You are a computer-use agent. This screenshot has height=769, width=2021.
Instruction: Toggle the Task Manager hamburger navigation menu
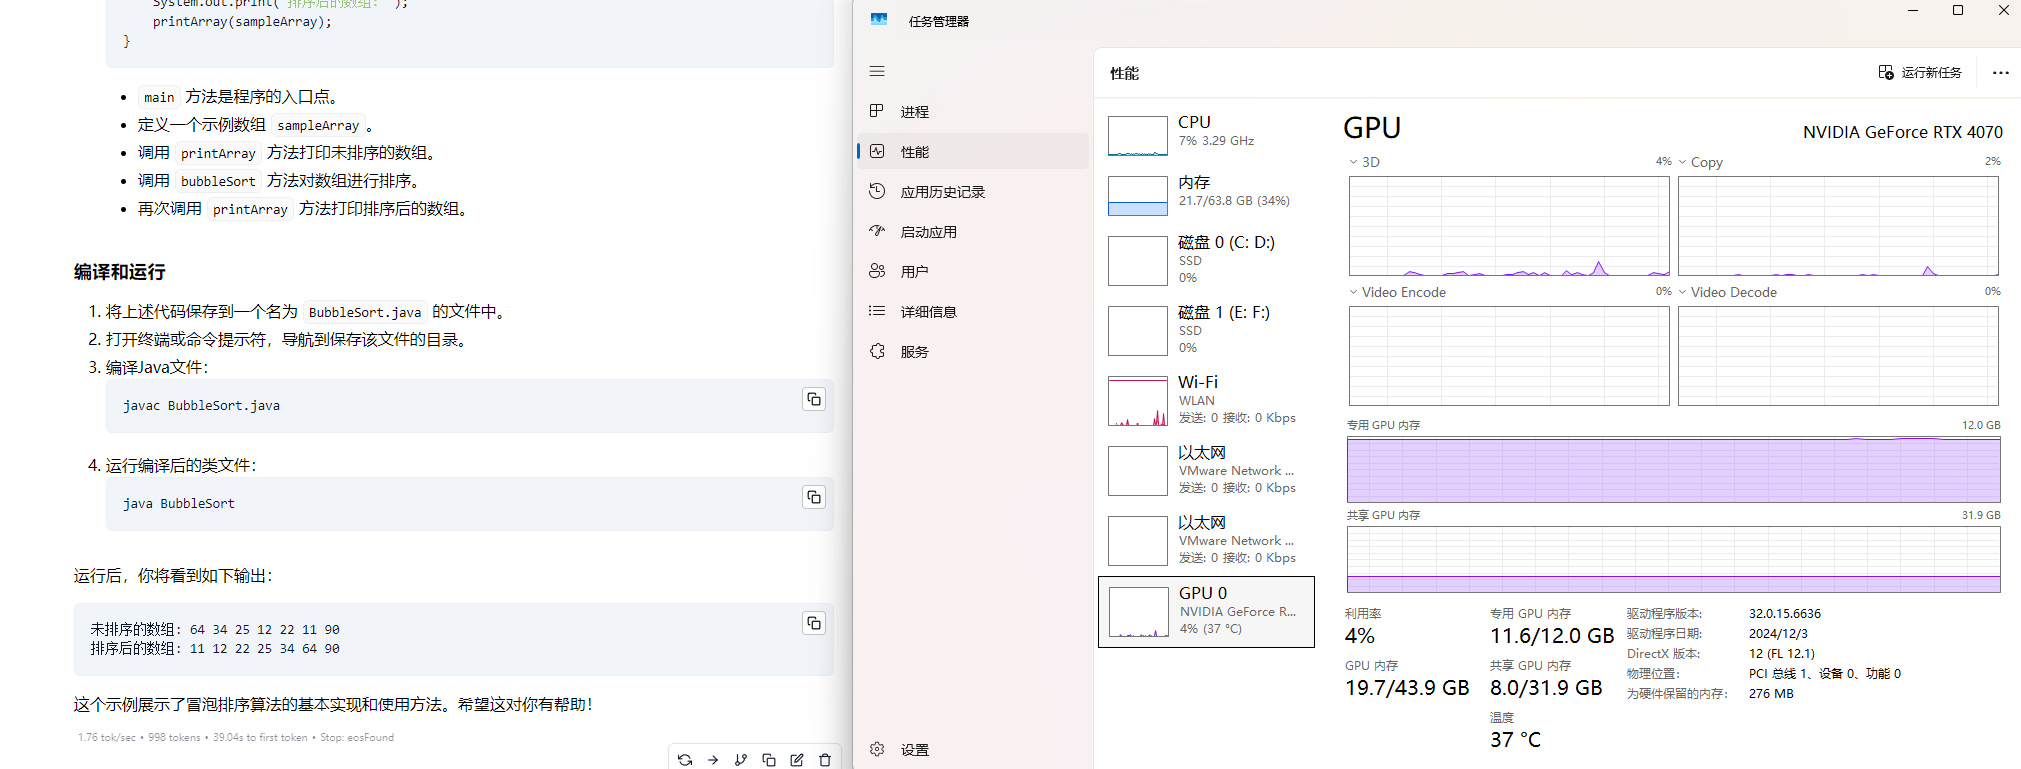click(877, 71)
